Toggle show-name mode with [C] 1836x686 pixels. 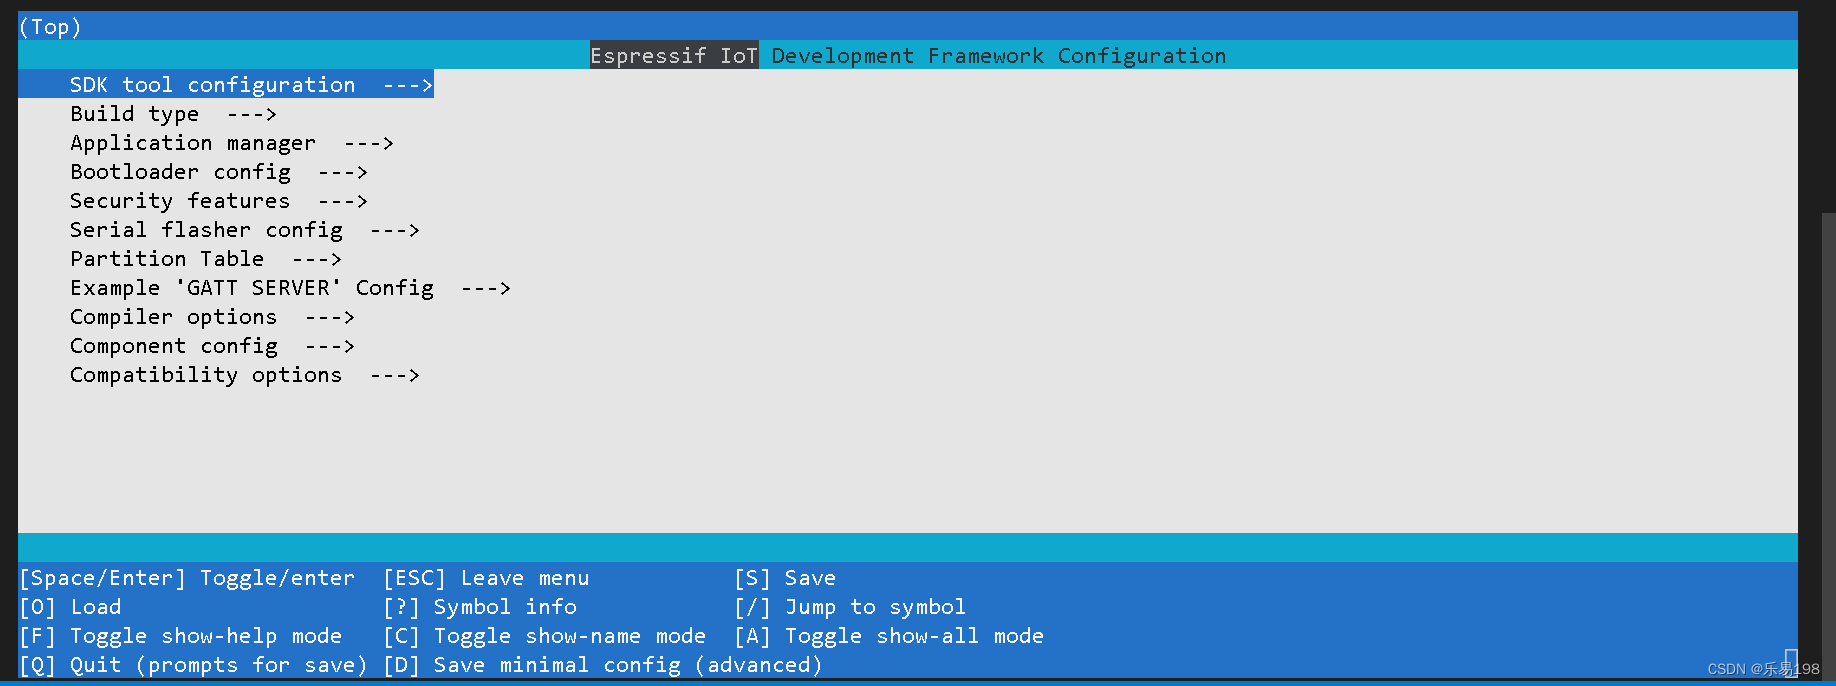click(545, 635)
